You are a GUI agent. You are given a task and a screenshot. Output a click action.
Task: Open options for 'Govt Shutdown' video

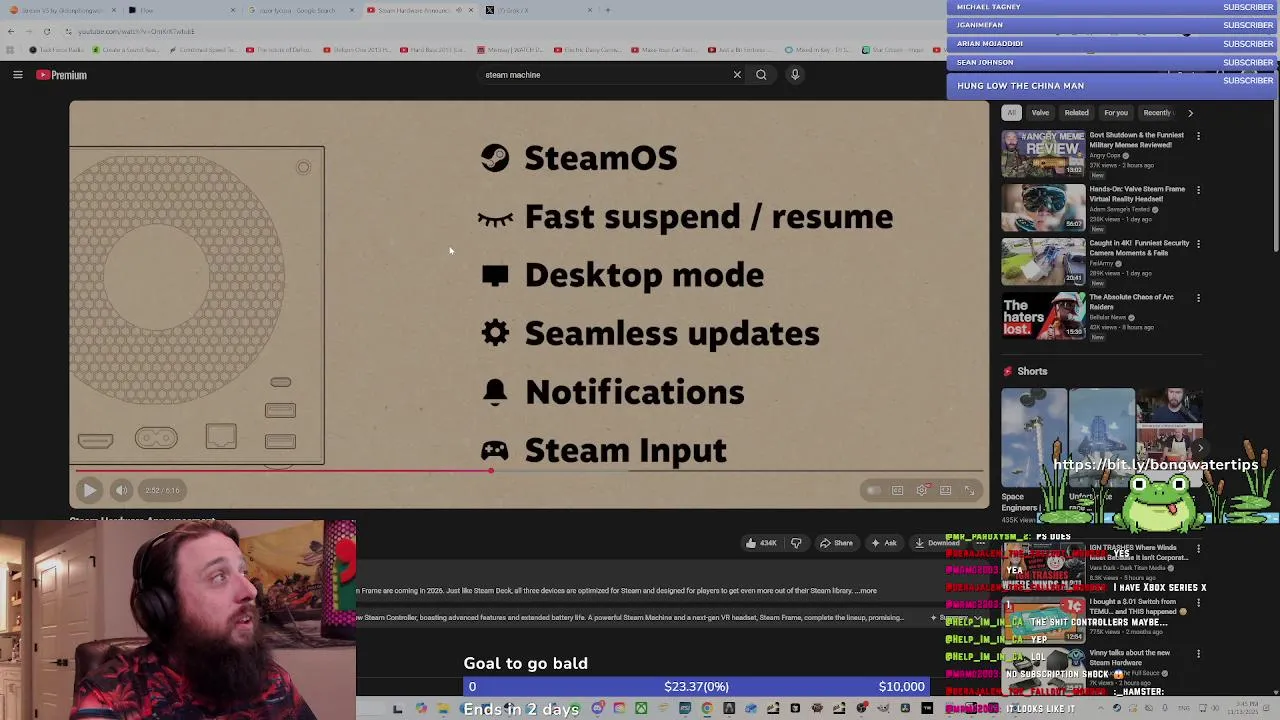click(1198, 136)
